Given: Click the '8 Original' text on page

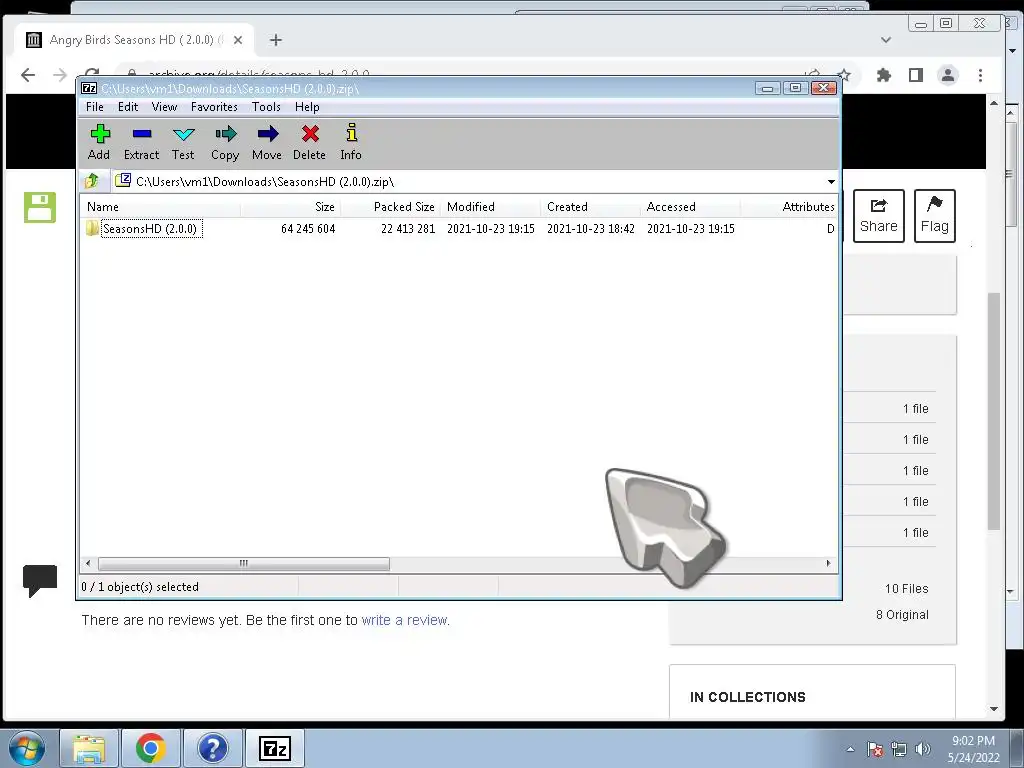Looking at the screenshot, I should pos(902,615).
